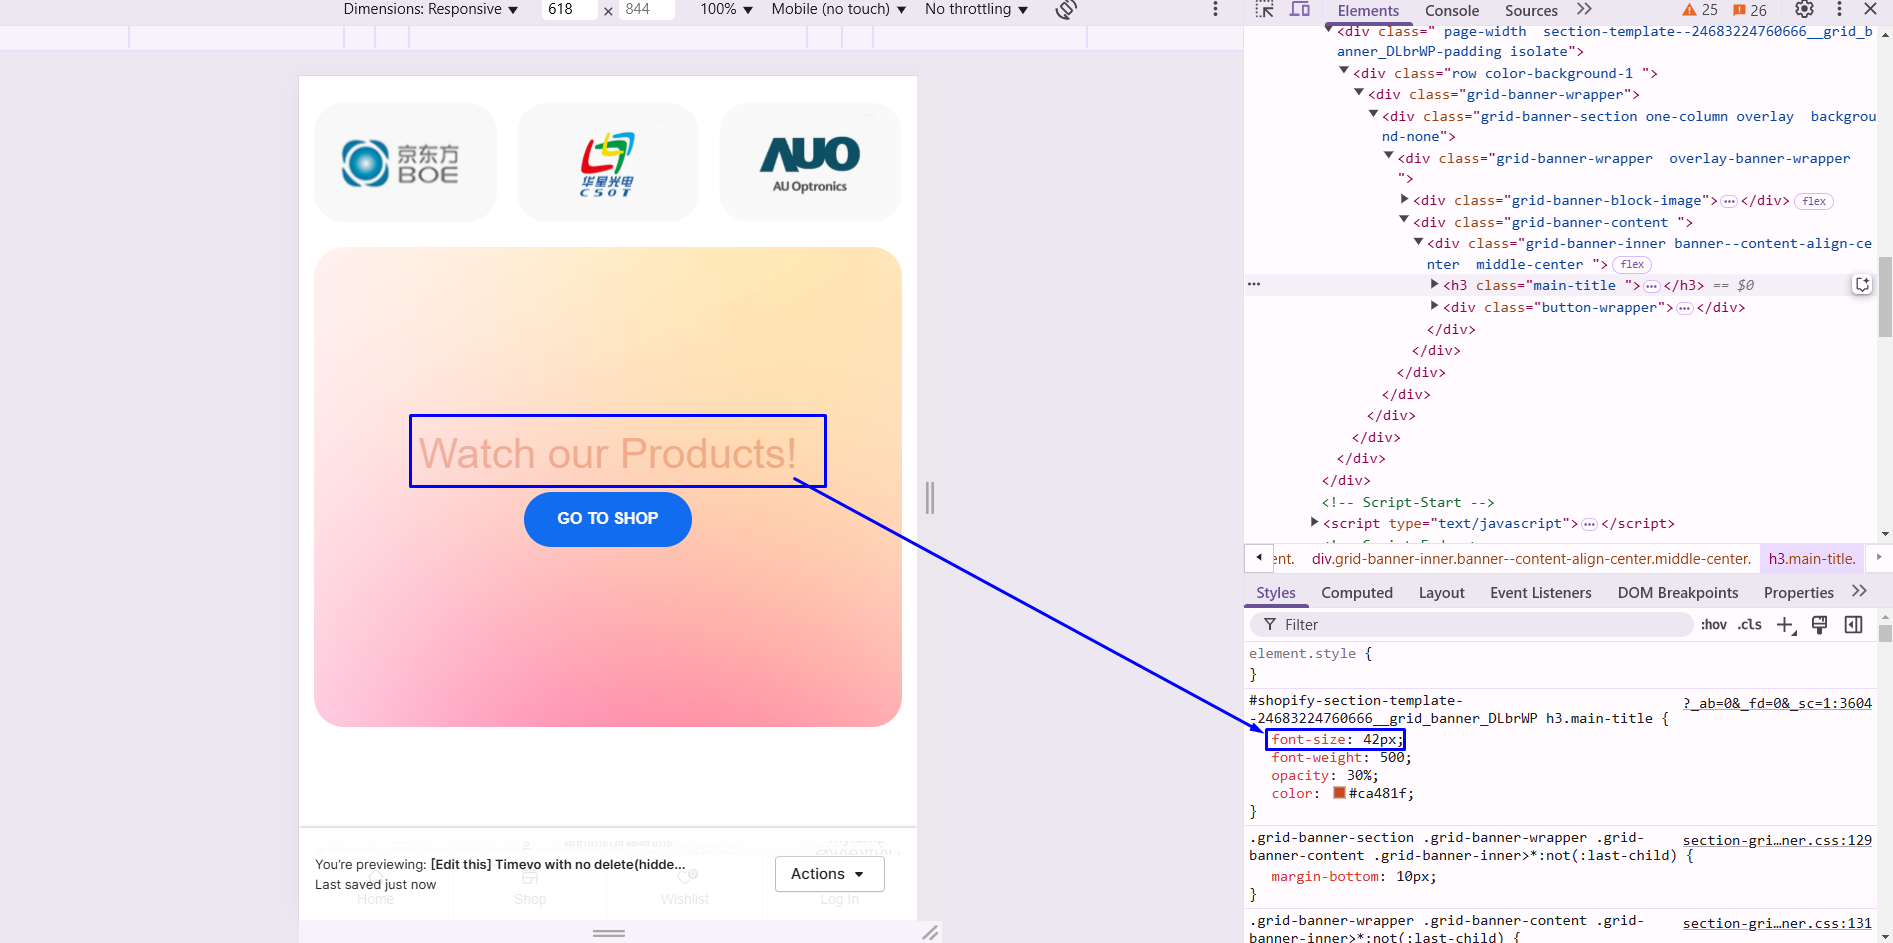Click the viewport bottom resize handle
Screen dimensions: 1893x943
[609, 933]
